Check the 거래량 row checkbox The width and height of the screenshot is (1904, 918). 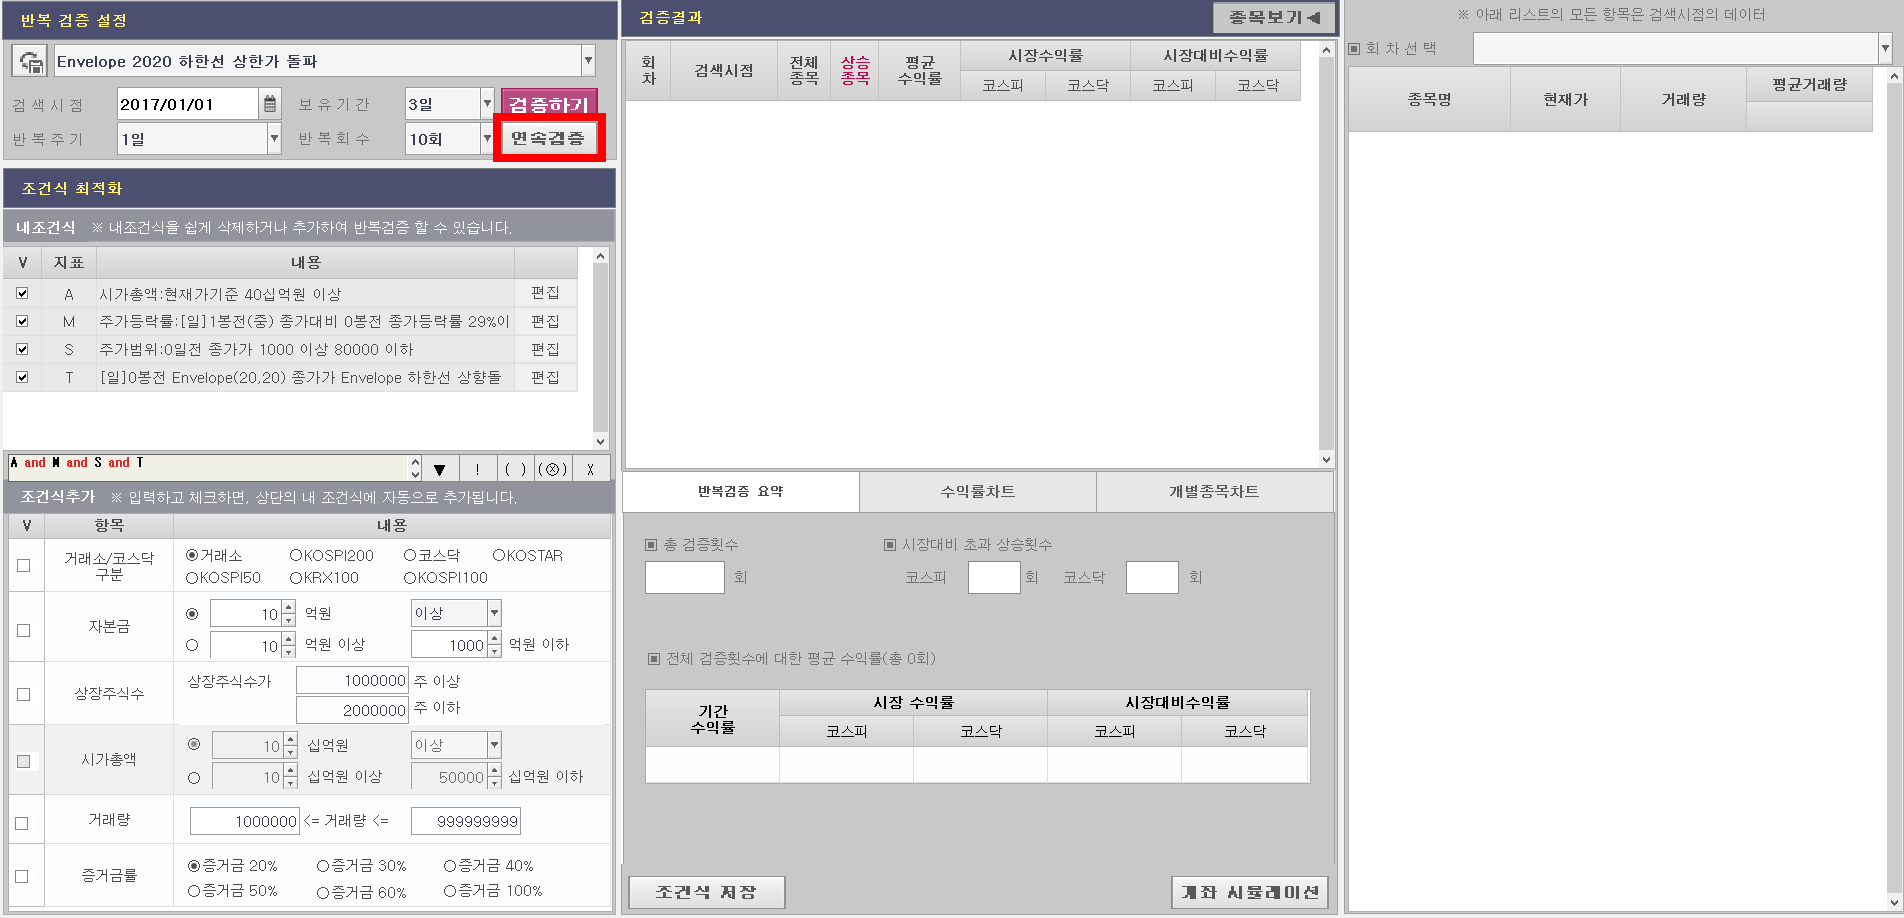point(22,823)
